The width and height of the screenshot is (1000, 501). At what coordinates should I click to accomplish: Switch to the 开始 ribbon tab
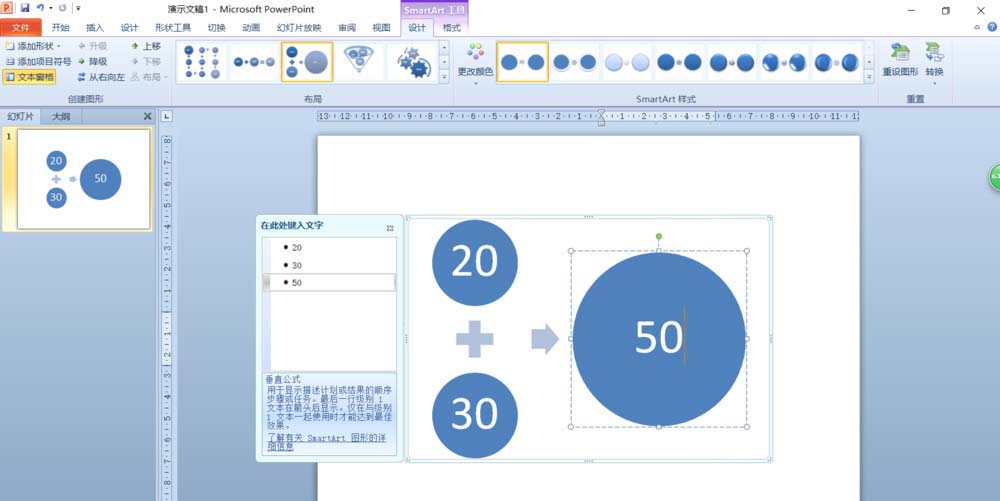click(61, 27)
